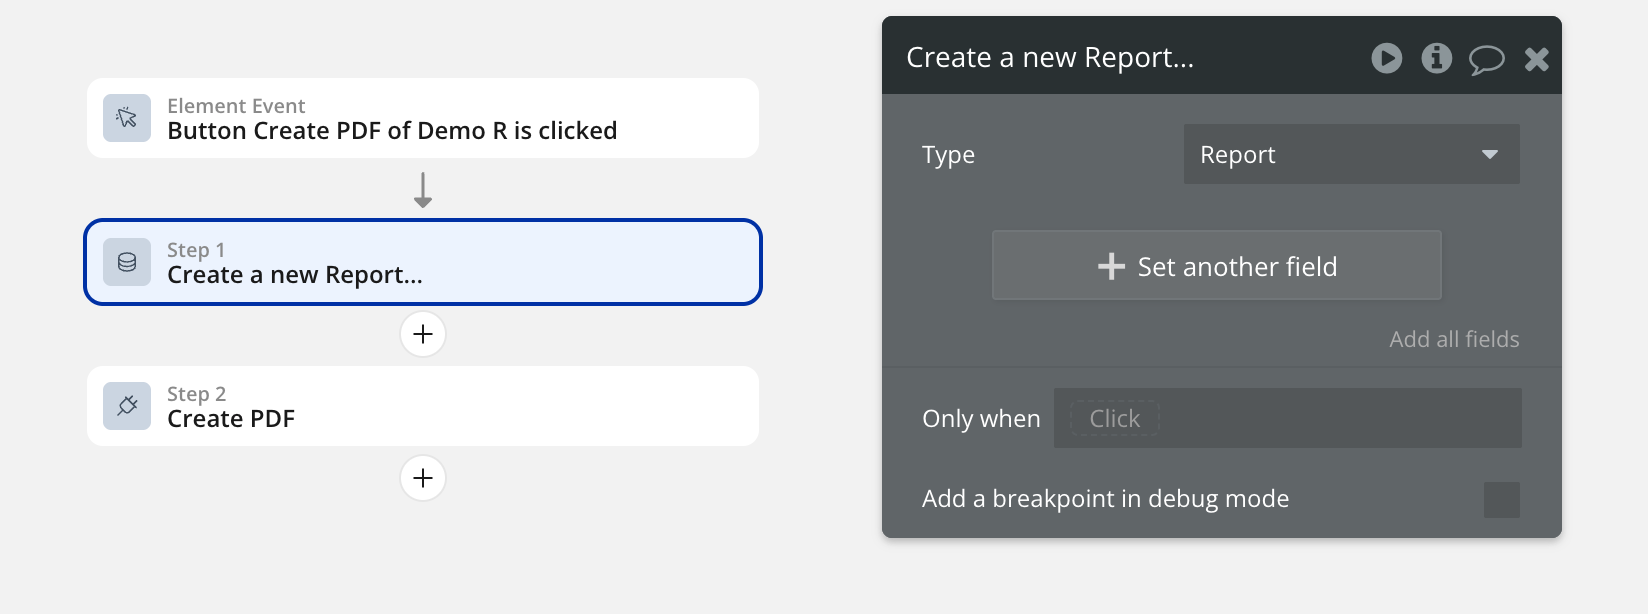This screenshot has width=1648, height=614.
Task: Click the Type dropdown arrow
Action: click(1489, 154)
